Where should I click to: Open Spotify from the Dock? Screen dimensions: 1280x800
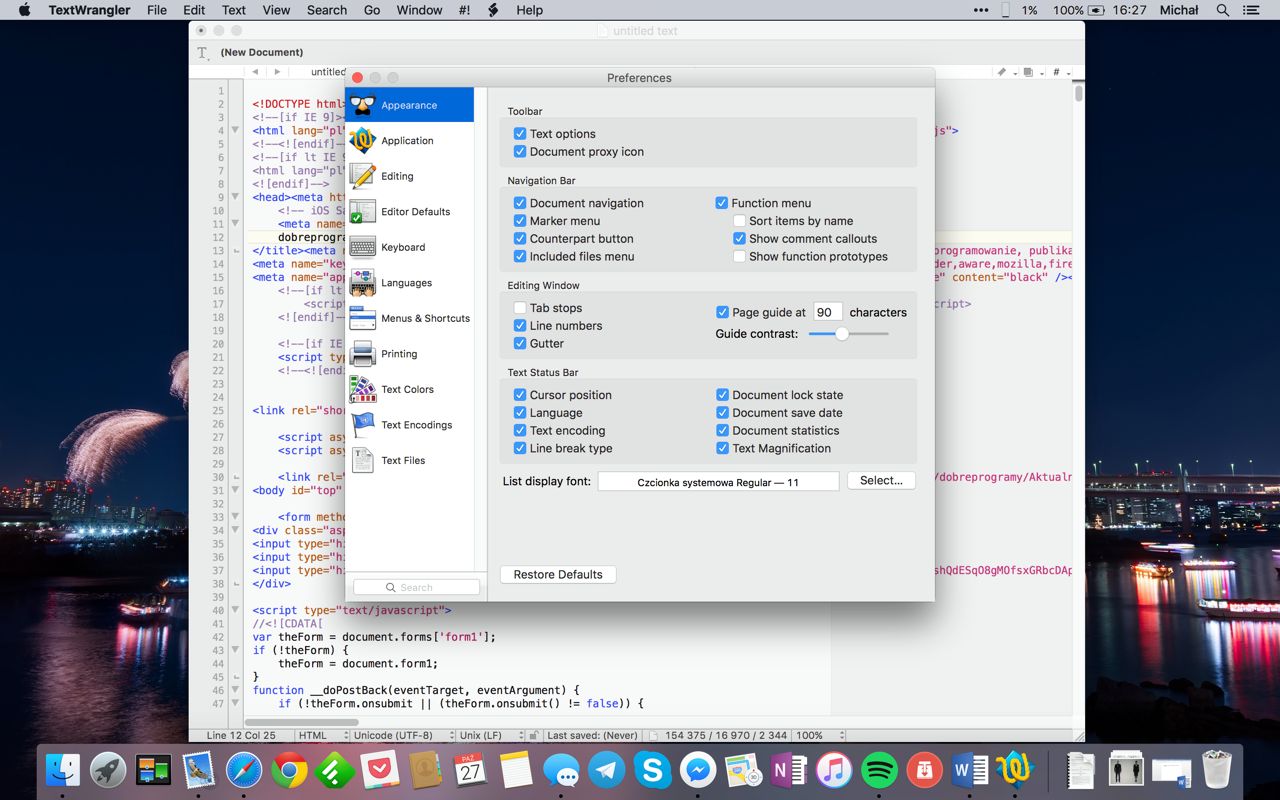tap(879, 770)
